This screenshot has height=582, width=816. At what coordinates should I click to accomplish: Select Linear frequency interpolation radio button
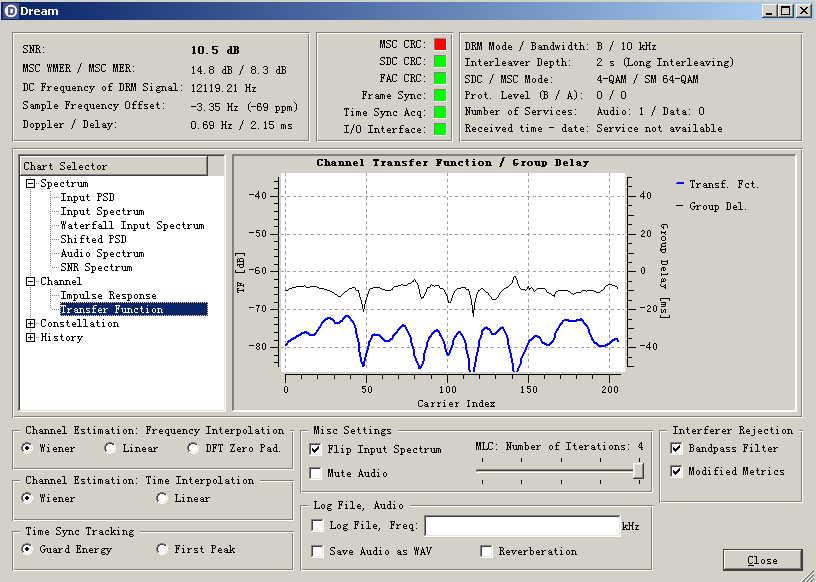point(110,449)
